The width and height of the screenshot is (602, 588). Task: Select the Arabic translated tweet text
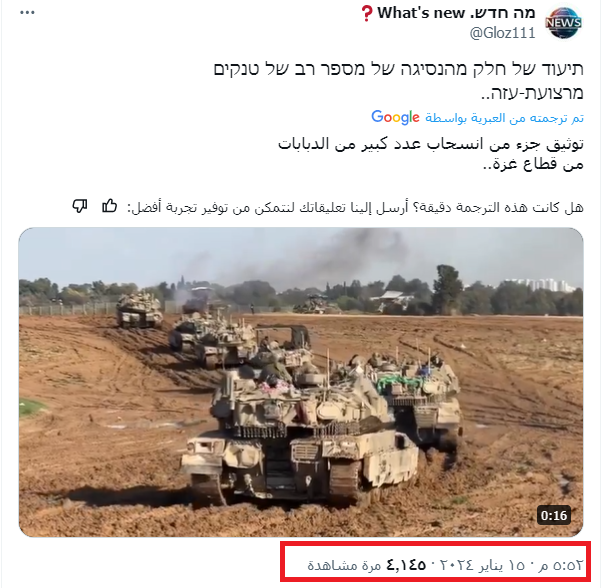click(431, 154)
